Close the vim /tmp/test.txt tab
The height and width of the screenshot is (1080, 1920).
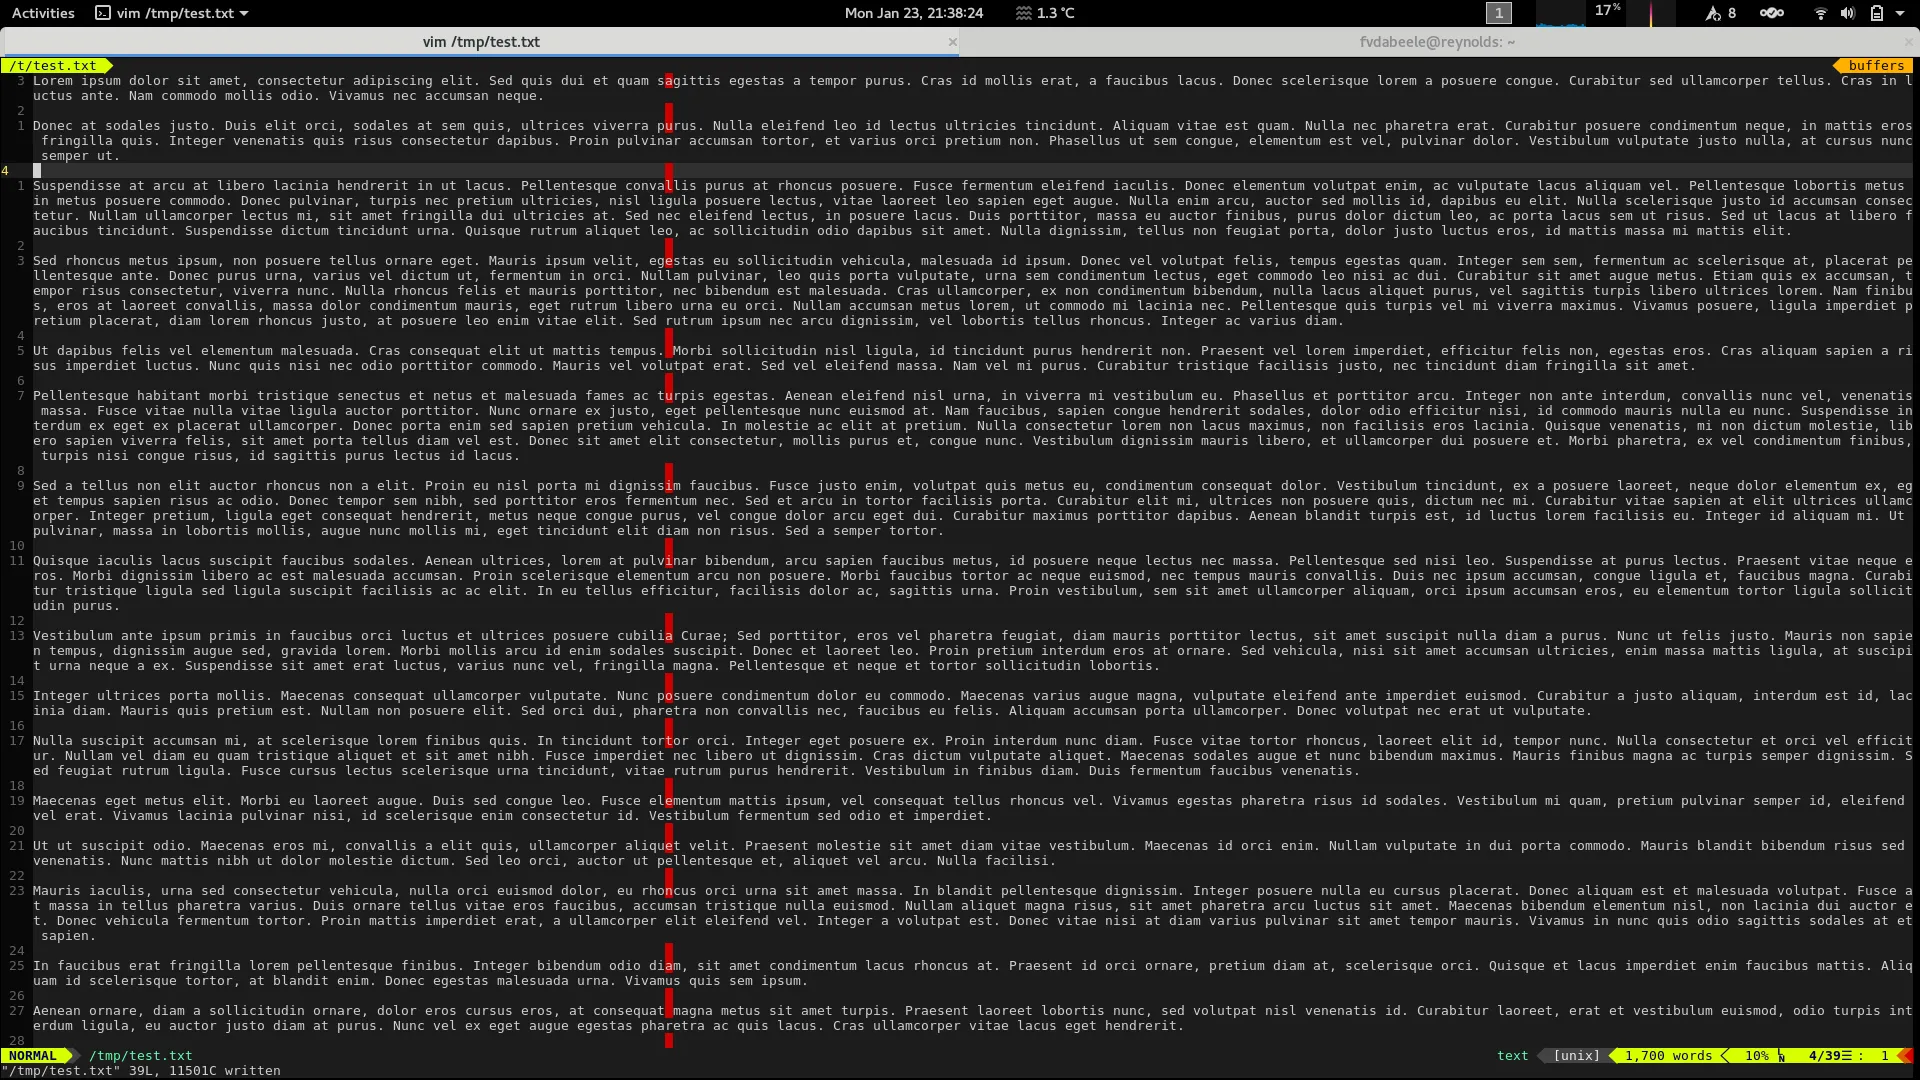952,42
